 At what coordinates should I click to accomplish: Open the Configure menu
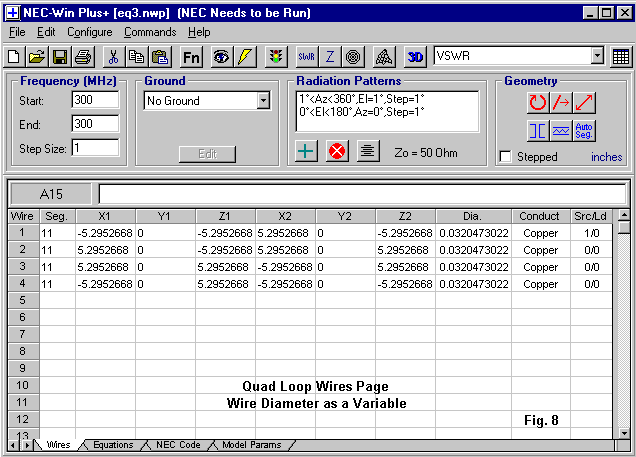point(89,32)
